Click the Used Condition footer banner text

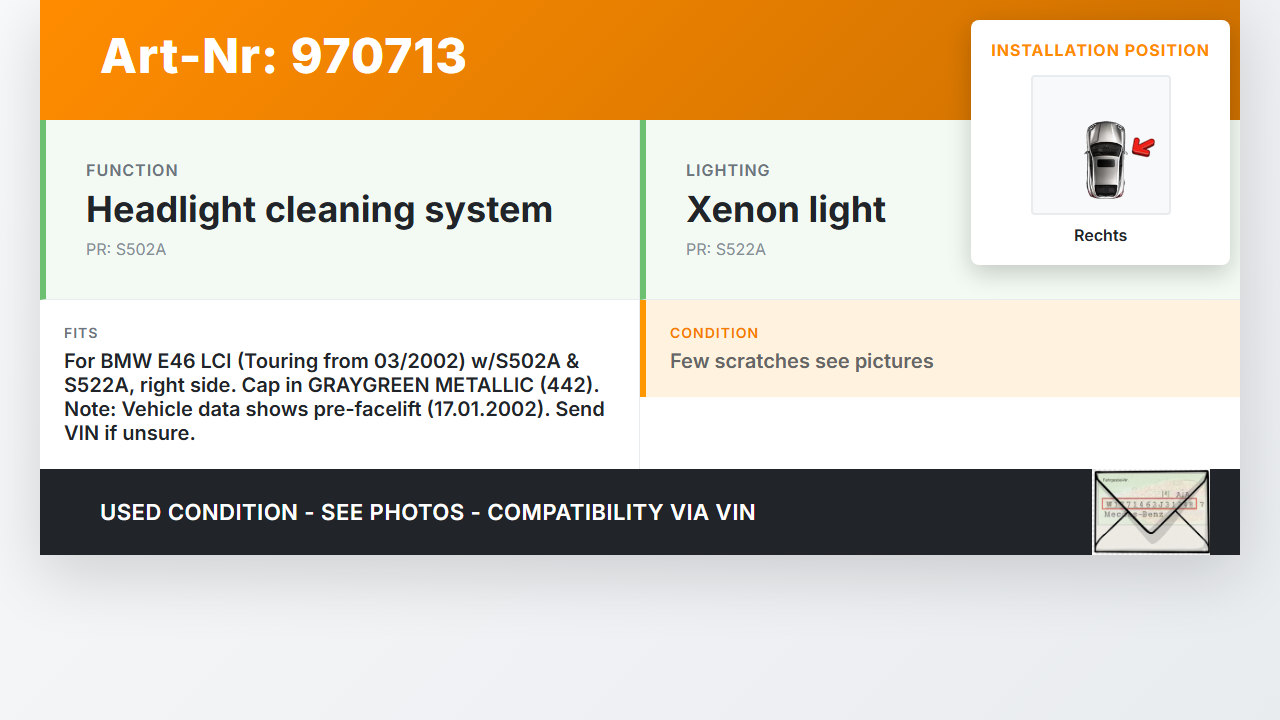427,513
